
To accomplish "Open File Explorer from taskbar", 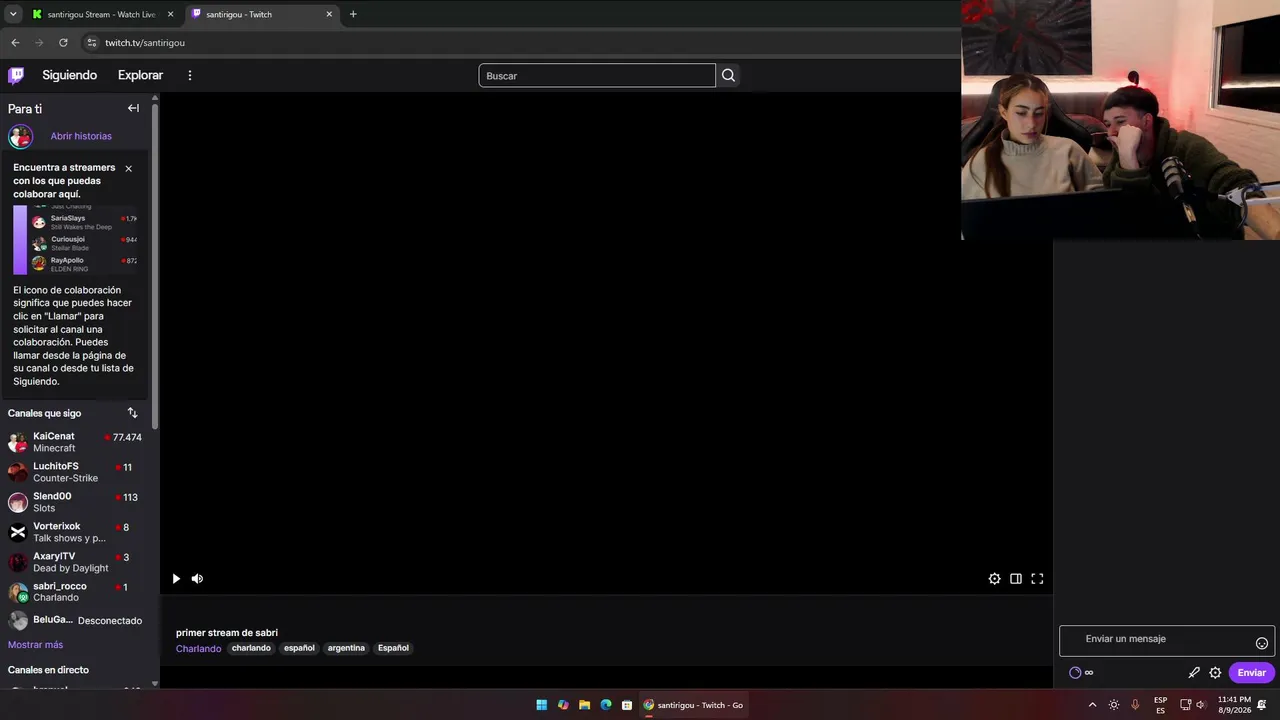I will coord(584,705).
